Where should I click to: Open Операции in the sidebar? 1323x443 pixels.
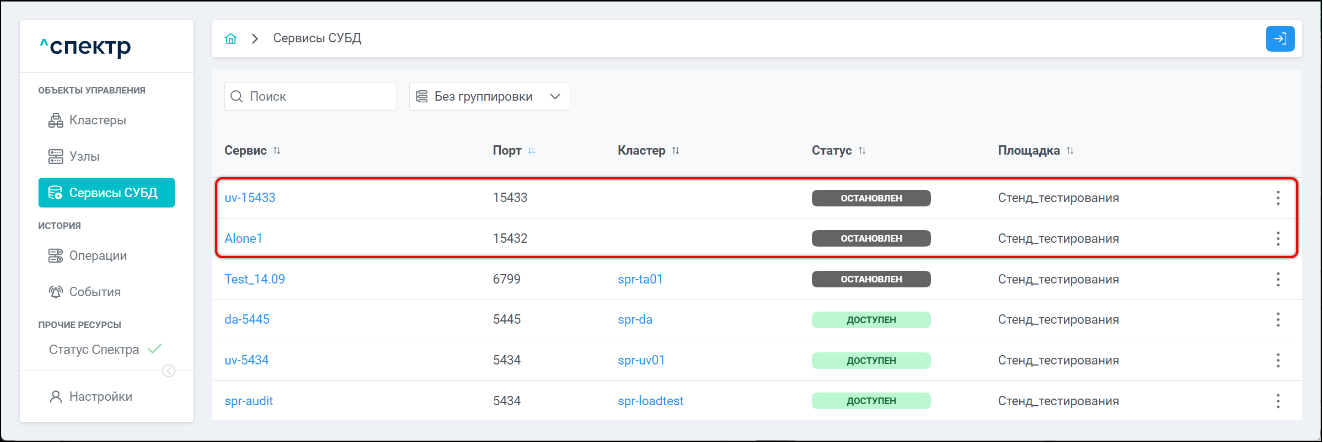coord(97,256)
